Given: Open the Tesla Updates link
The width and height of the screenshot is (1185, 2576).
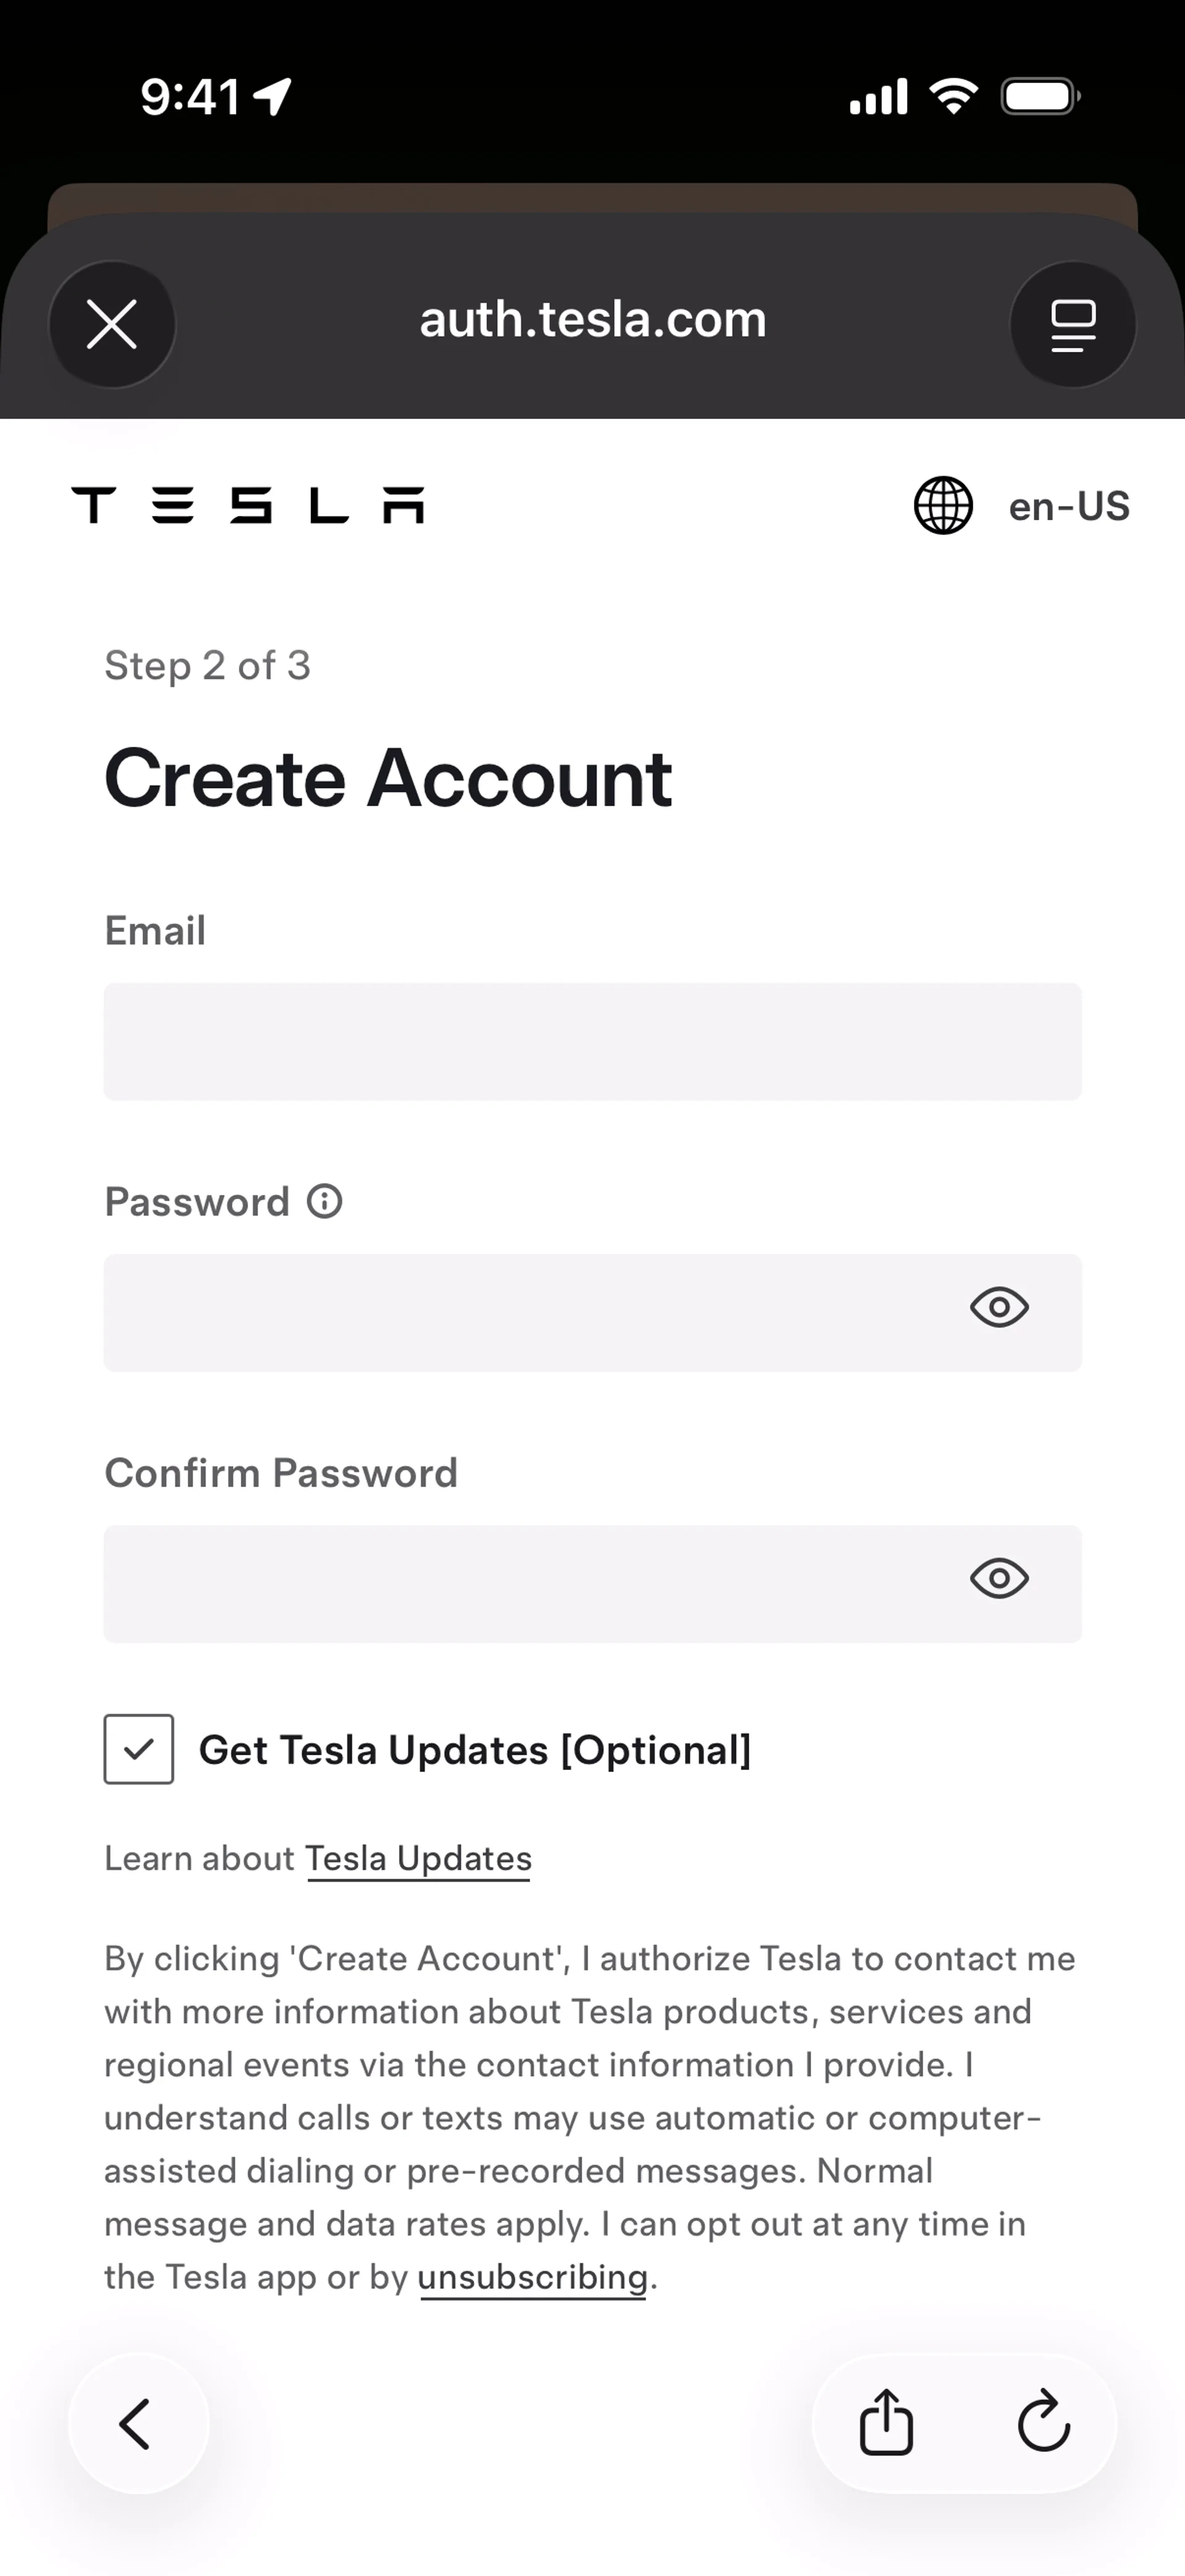Looking at the screenshot, I should [x=418, y=1859].
